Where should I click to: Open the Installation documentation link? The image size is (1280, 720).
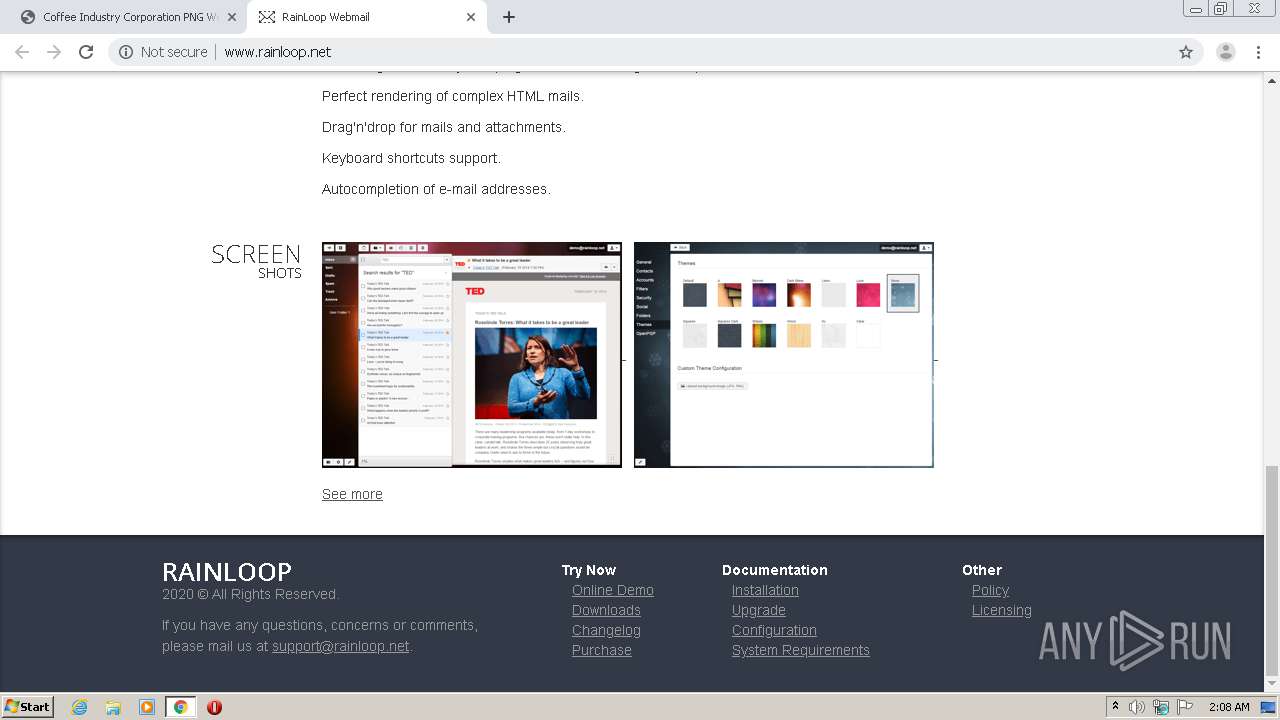coord(765,590)
